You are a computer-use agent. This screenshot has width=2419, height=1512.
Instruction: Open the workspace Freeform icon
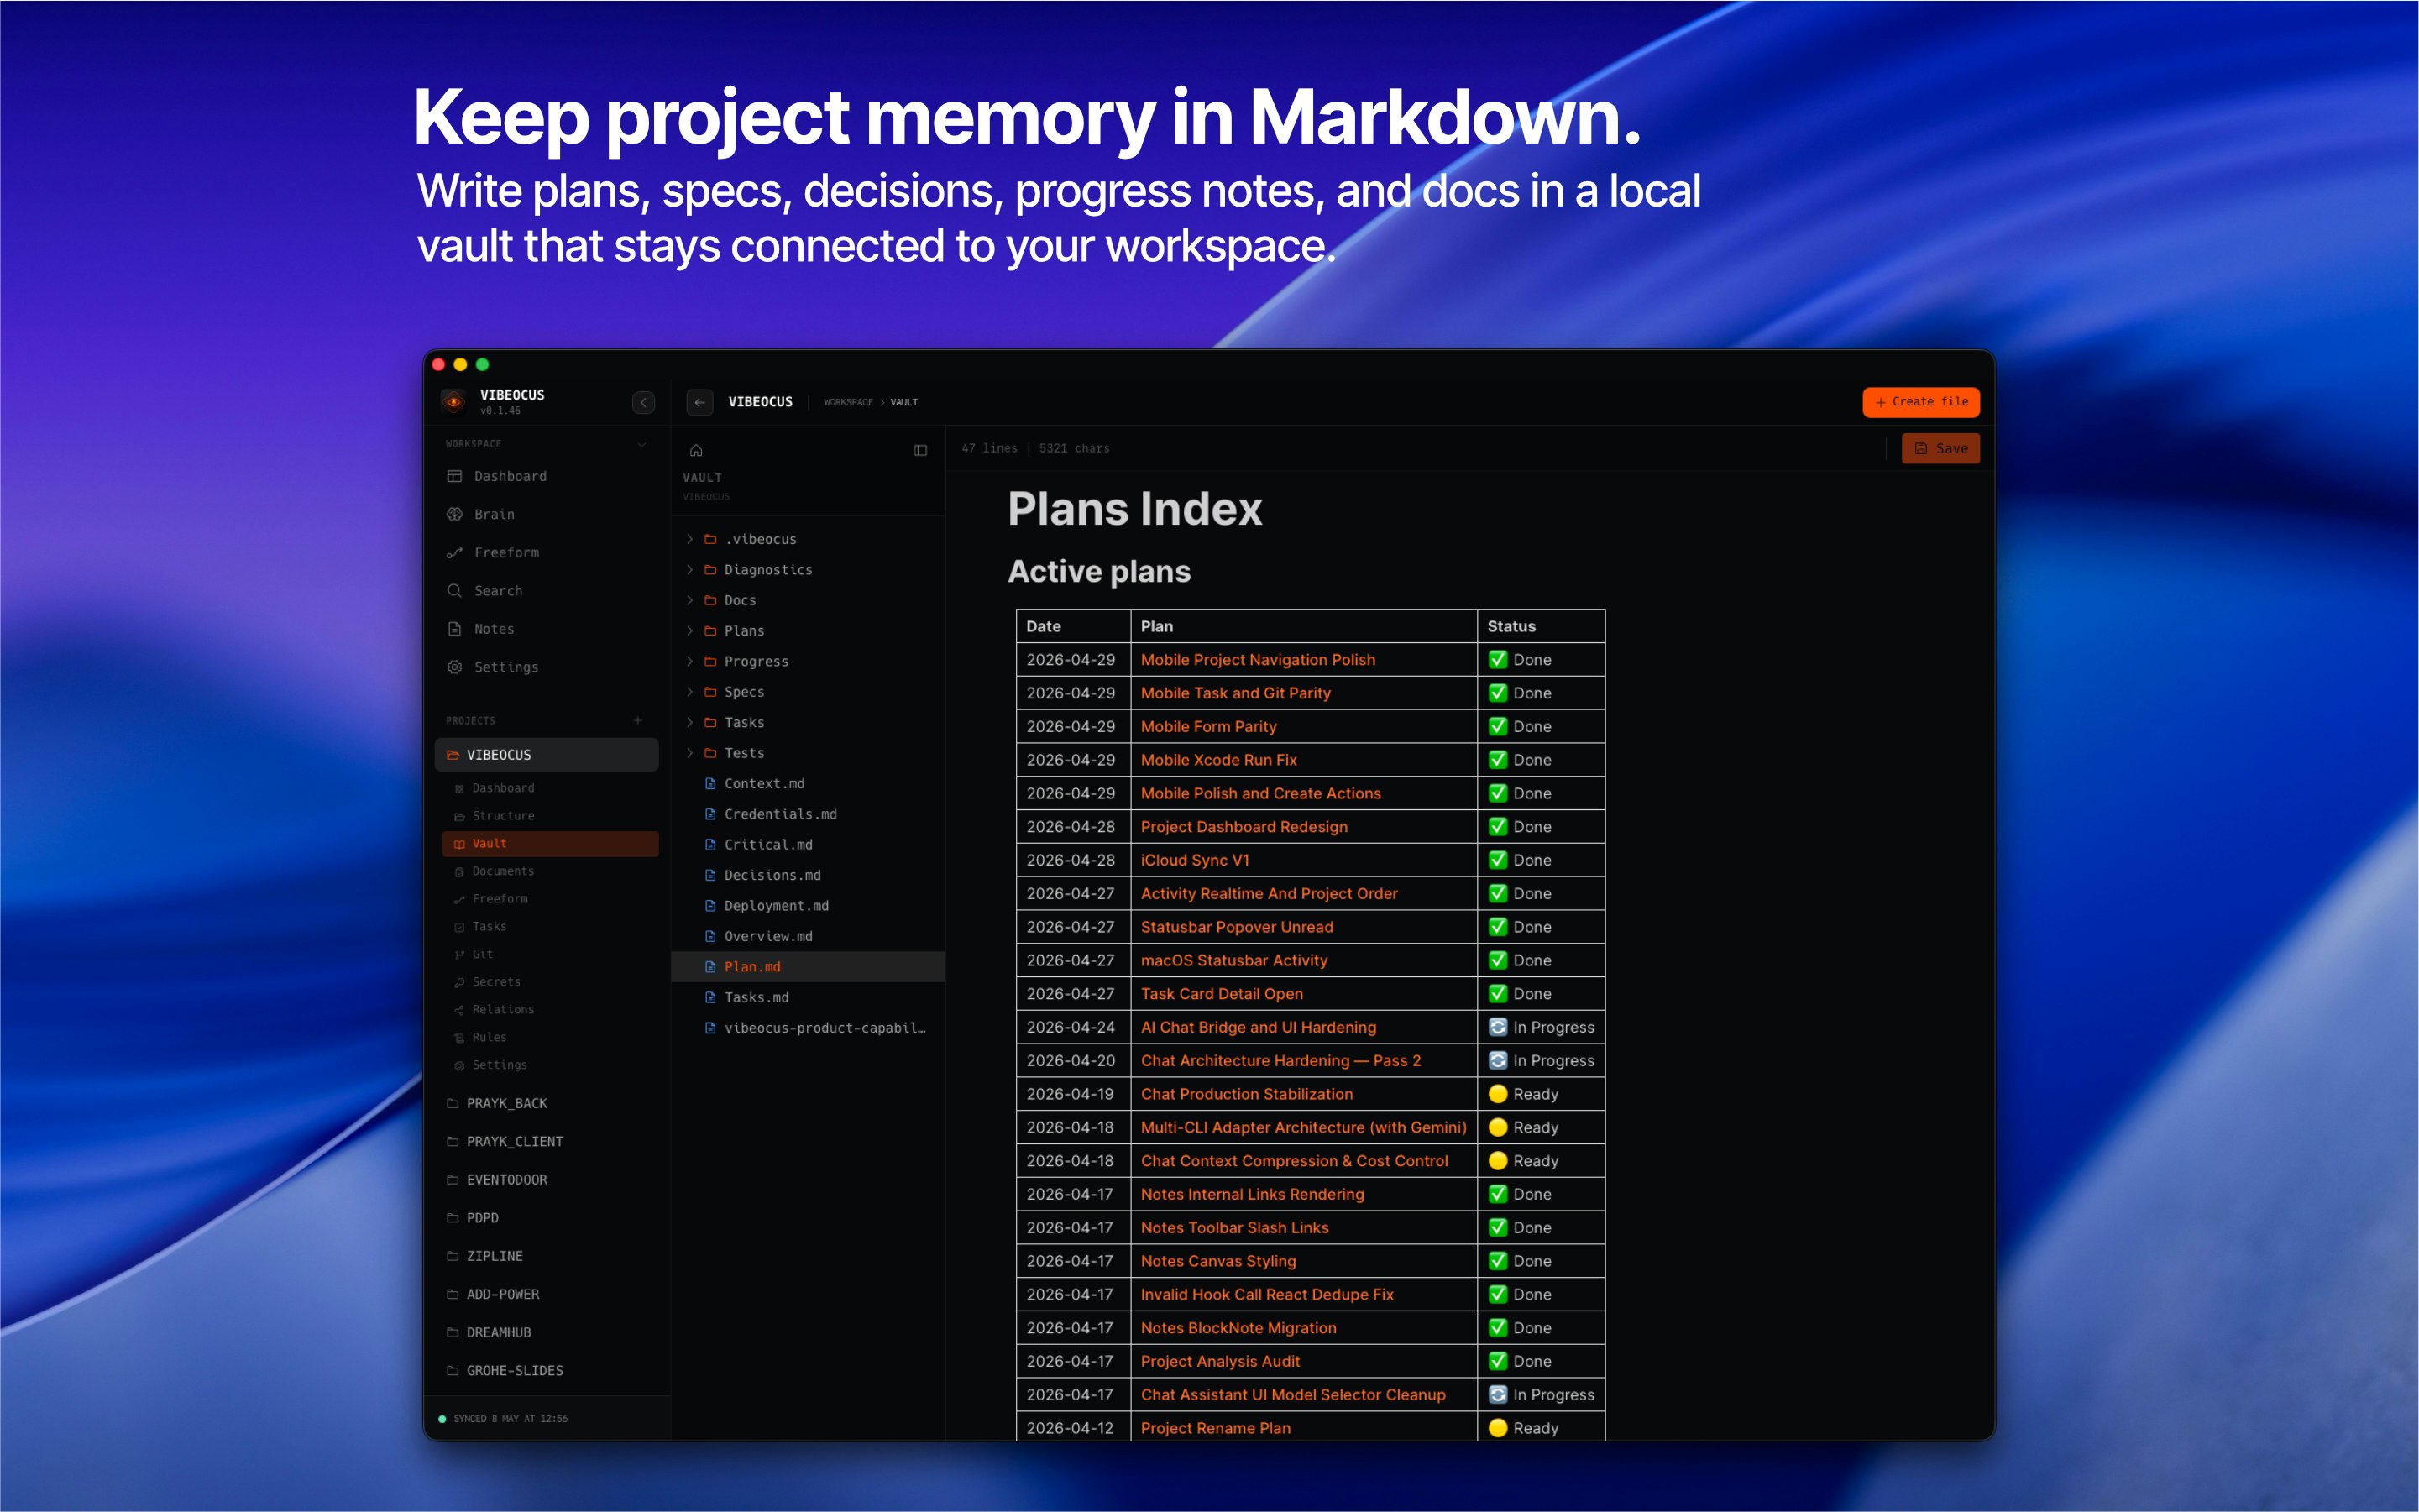click(454, 552)
